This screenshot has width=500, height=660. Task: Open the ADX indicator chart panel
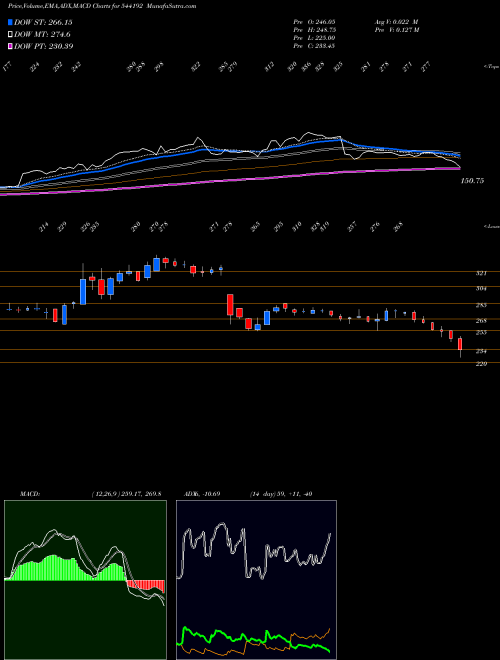(256, 580)
